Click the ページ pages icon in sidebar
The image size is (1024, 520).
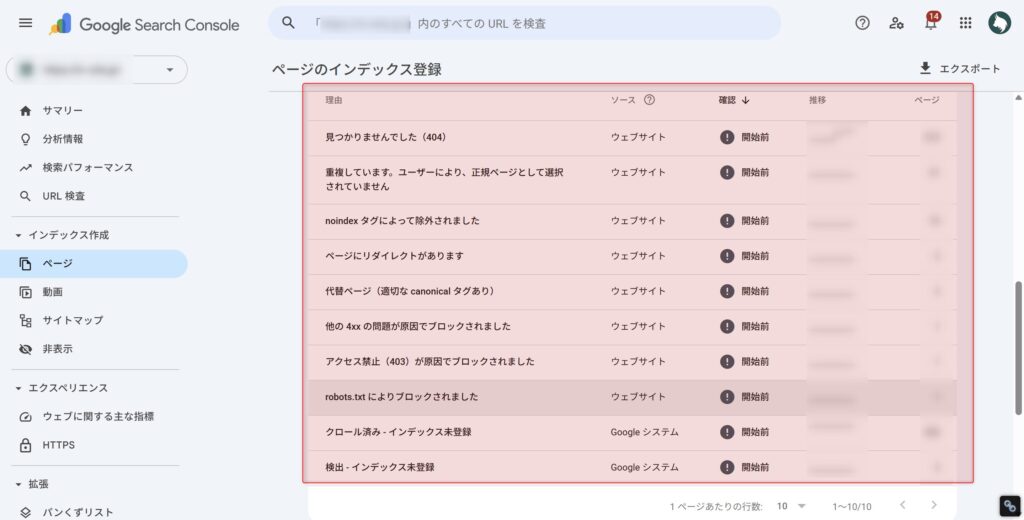pos(25,264)
